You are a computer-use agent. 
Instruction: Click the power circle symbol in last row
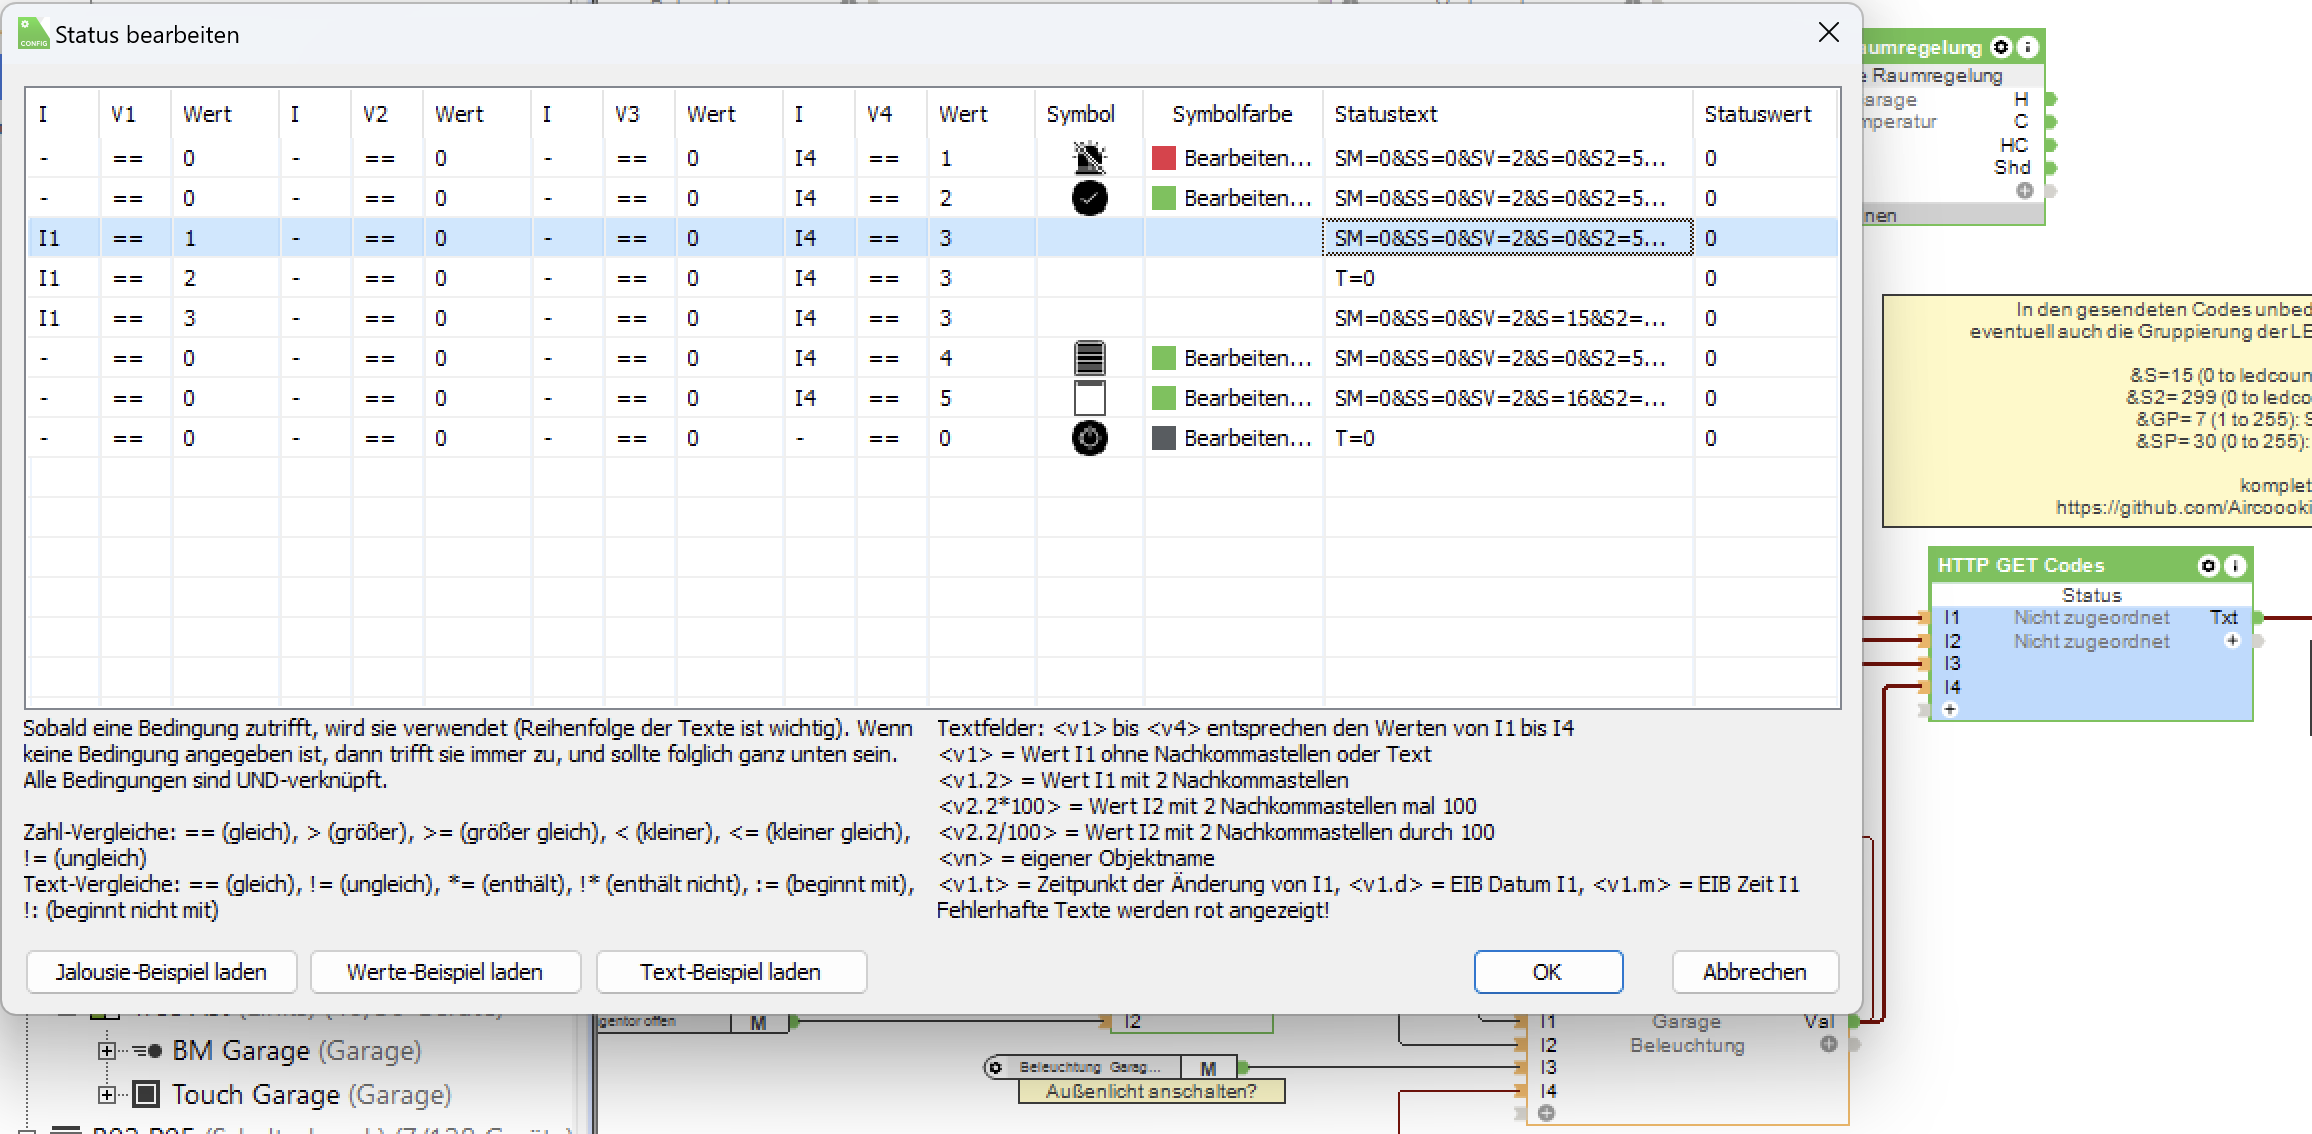click(1089, 438)
